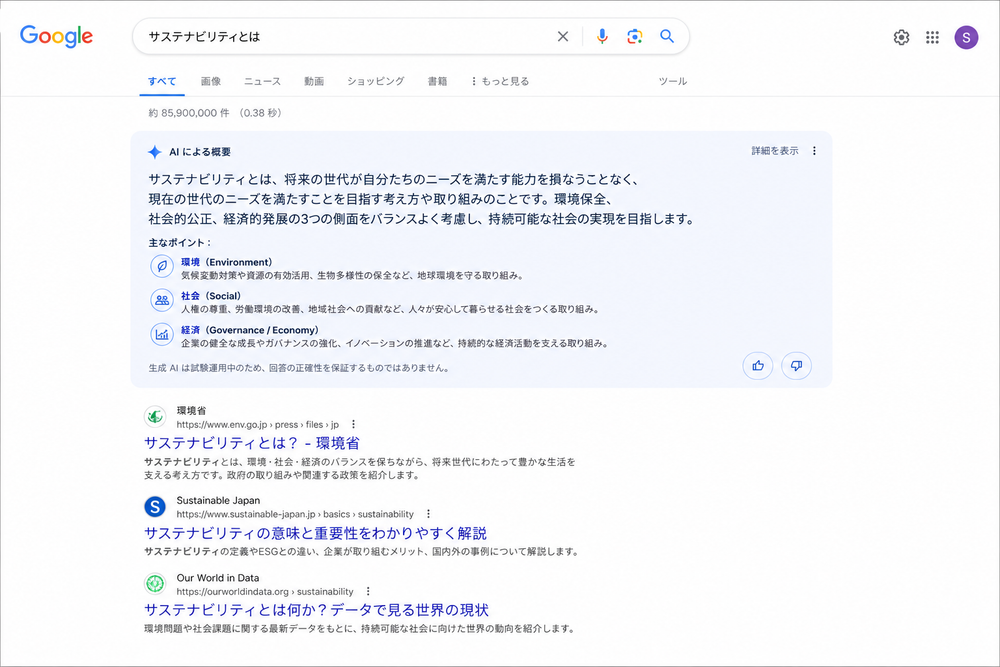Click the https://www.sustainable-japan.jp URL text

point(246,515)
